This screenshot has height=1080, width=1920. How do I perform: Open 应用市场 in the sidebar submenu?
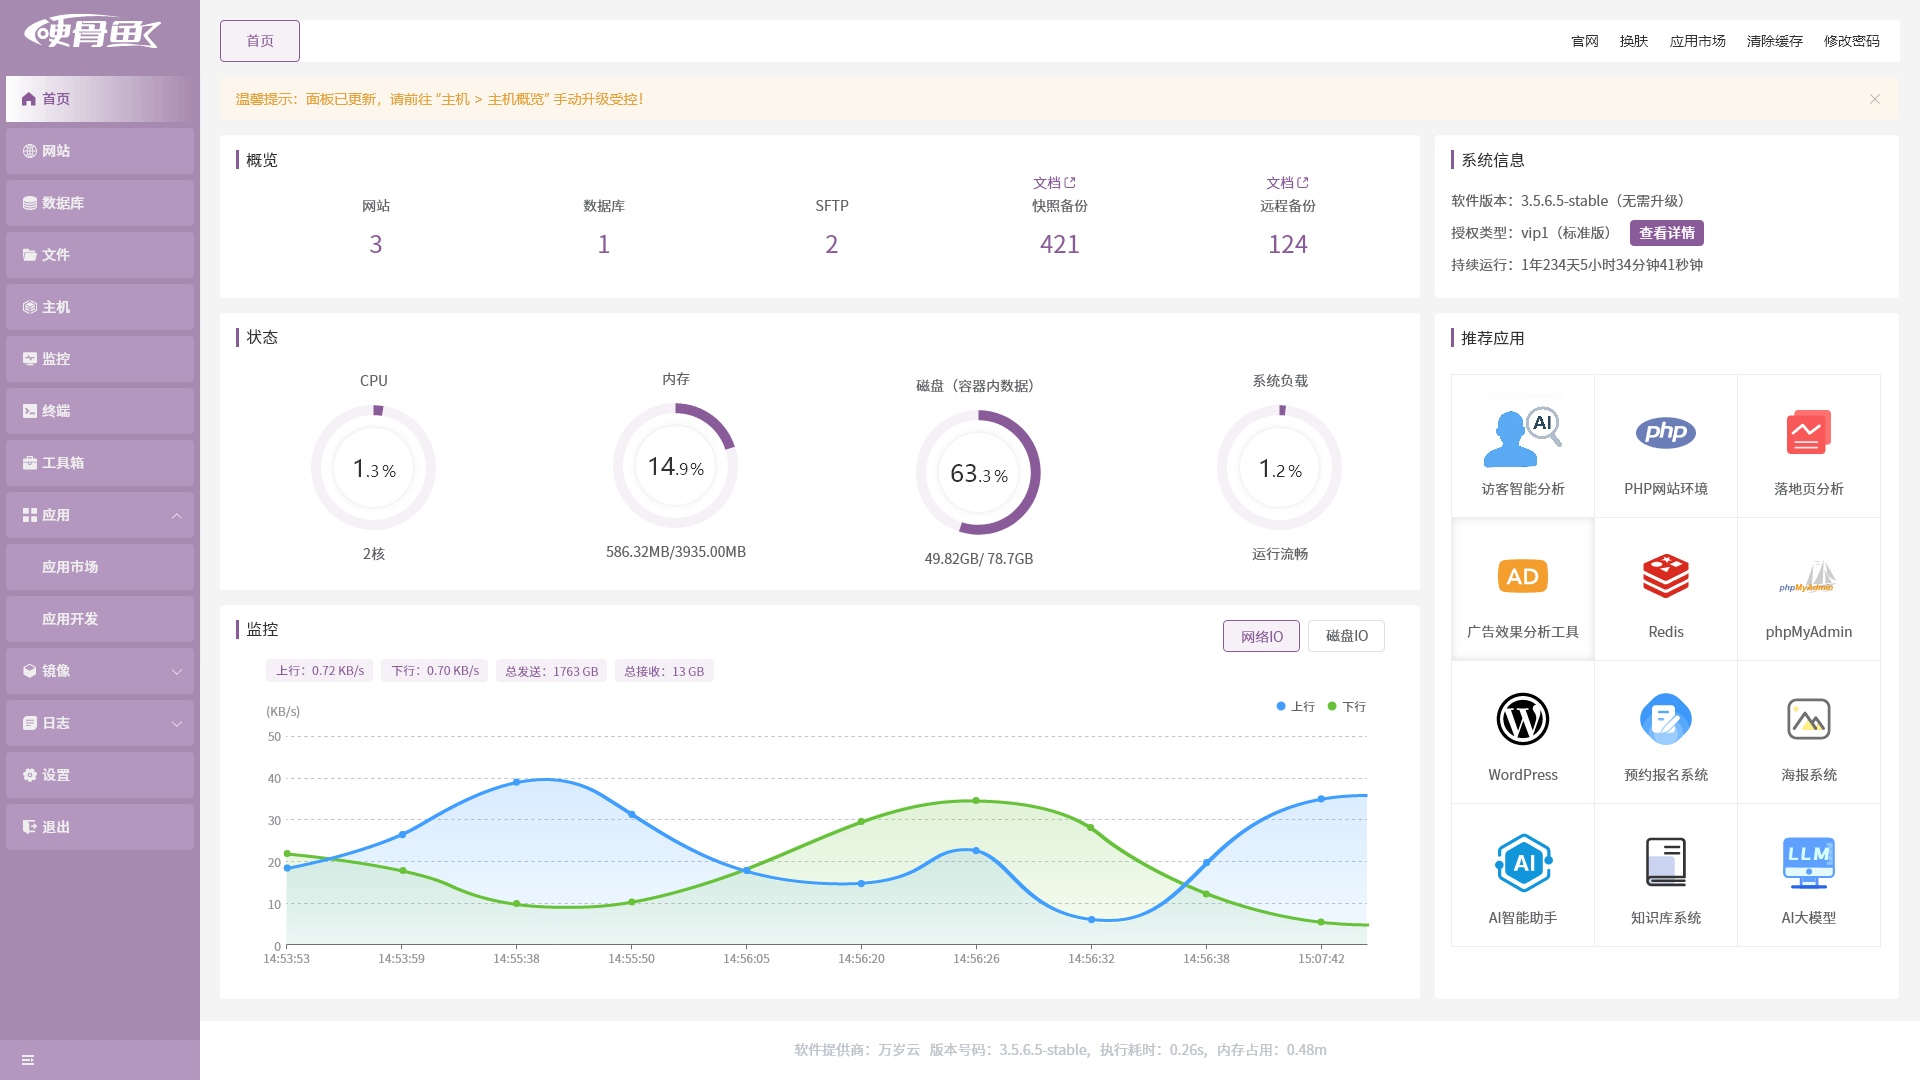point(100,567)
